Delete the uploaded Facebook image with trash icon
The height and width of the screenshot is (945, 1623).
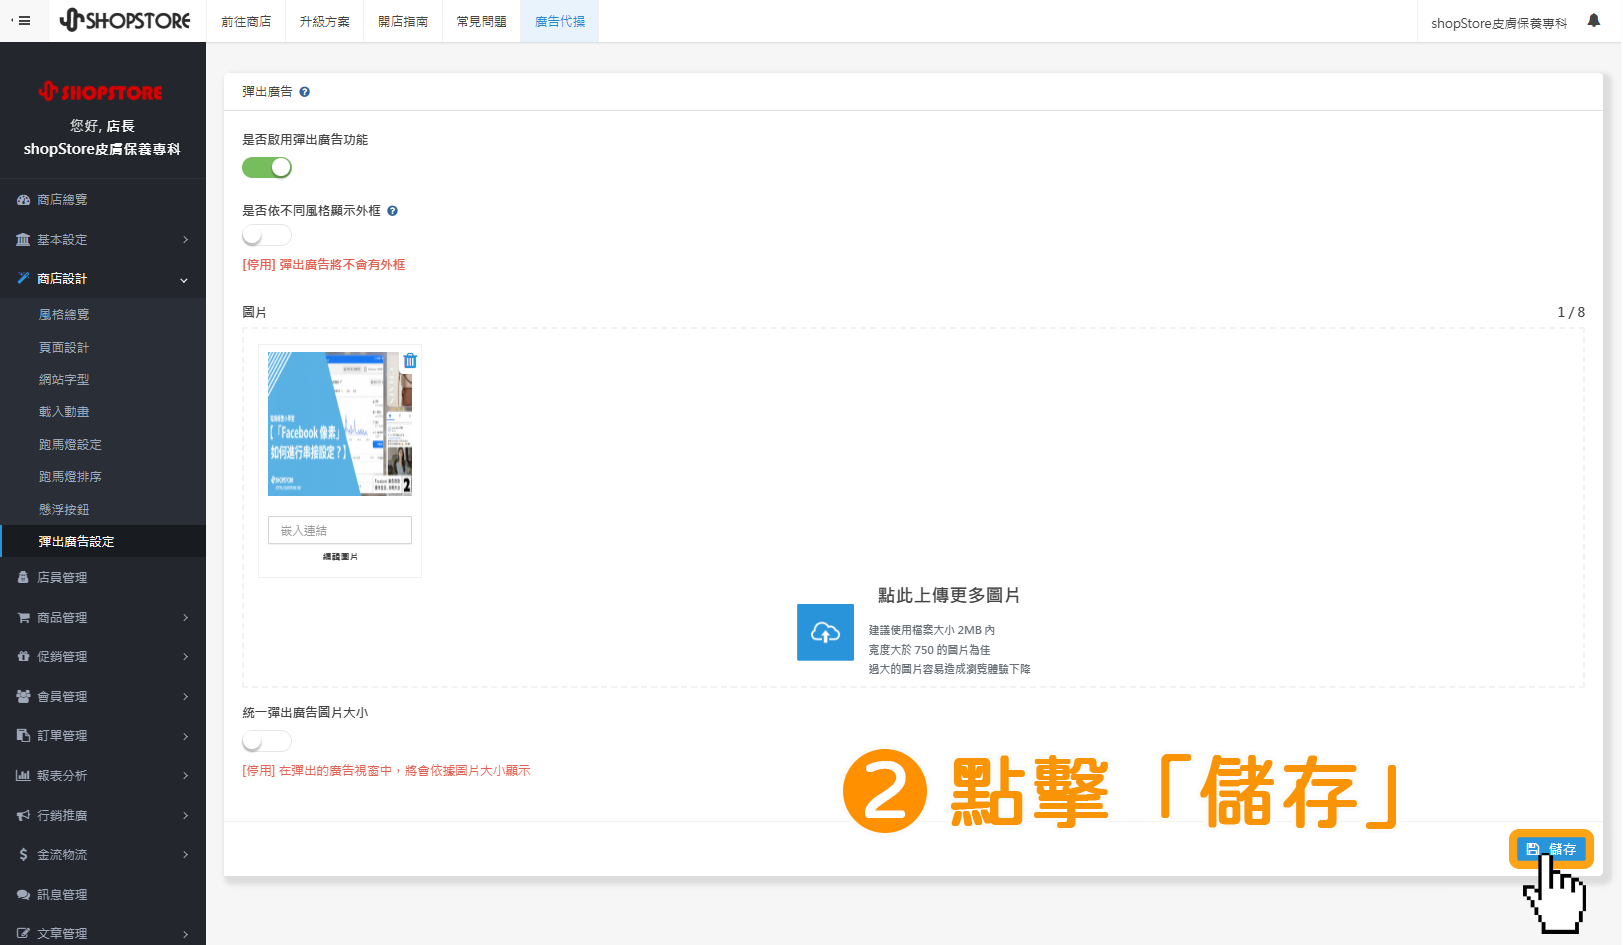[410, 361]
